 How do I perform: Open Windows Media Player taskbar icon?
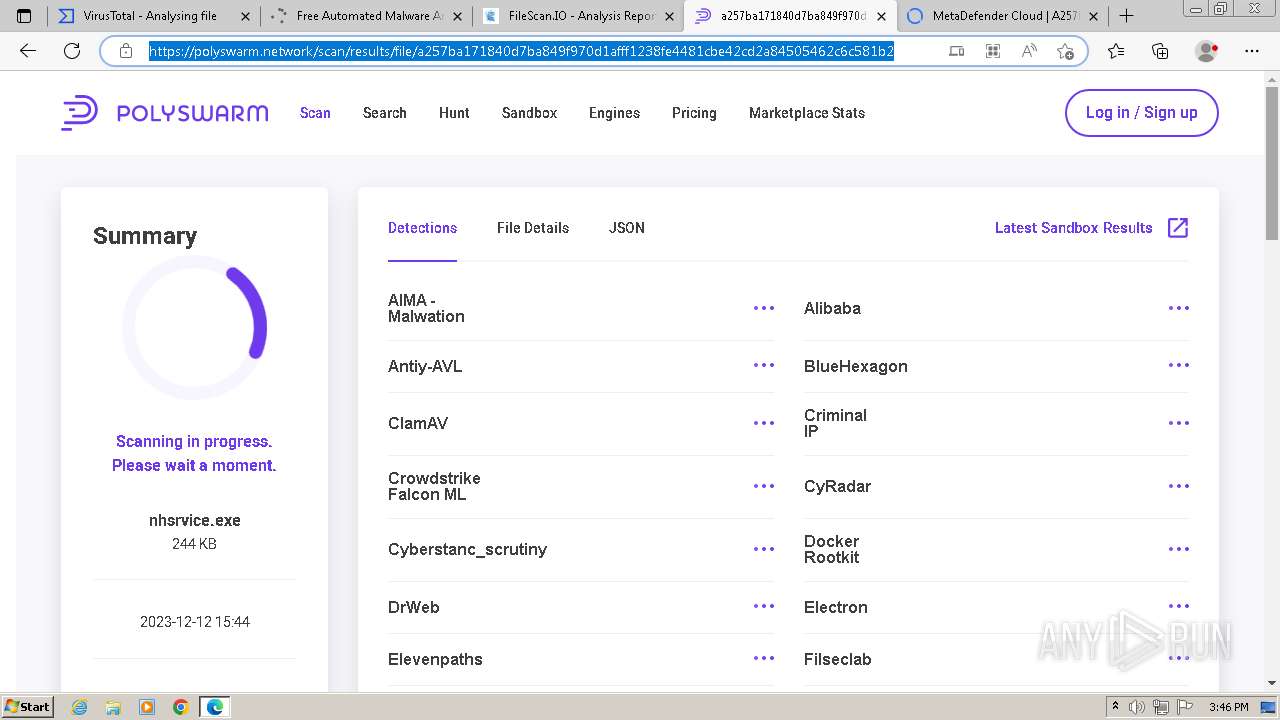pyautogui.click(x=147, y=707)
